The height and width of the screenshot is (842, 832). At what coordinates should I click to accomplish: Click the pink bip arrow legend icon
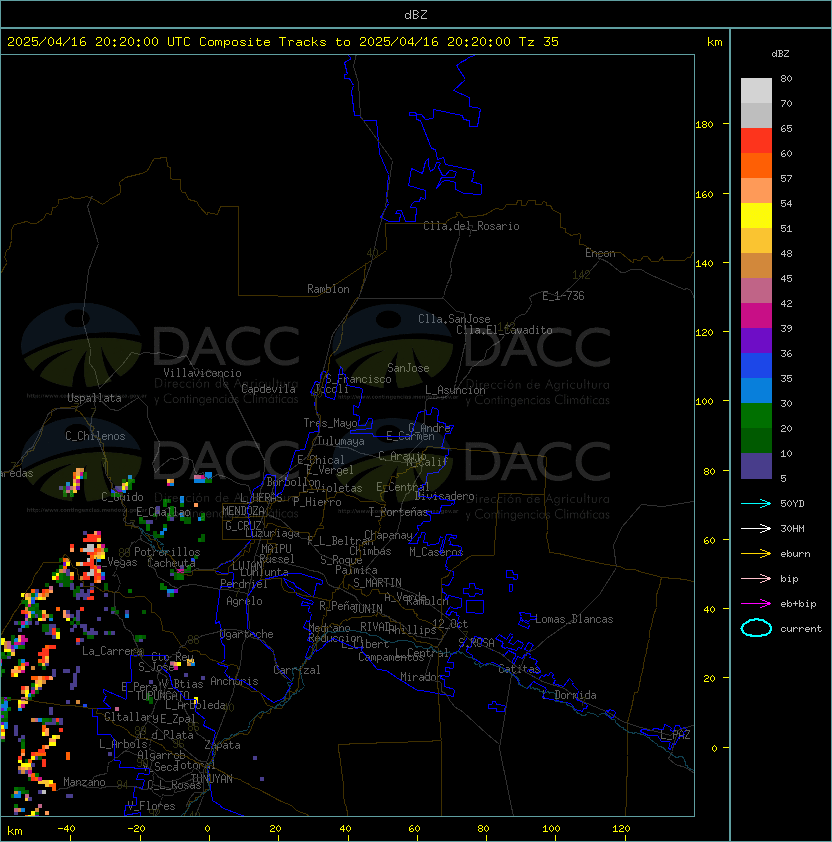click(x=756, y=578)
